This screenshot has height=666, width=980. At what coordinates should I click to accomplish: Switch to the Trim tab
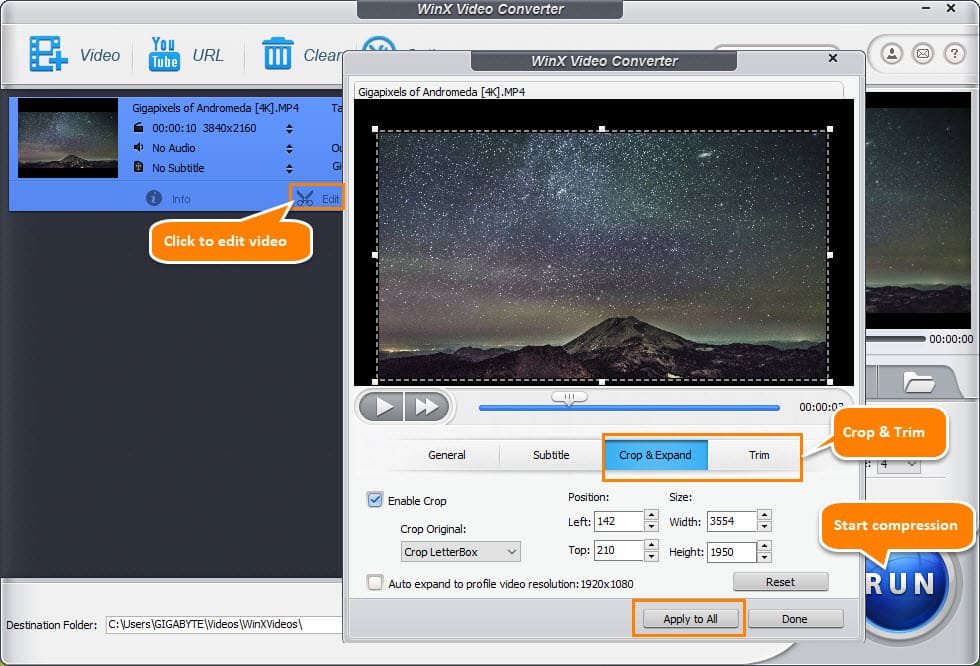(757, 455)
